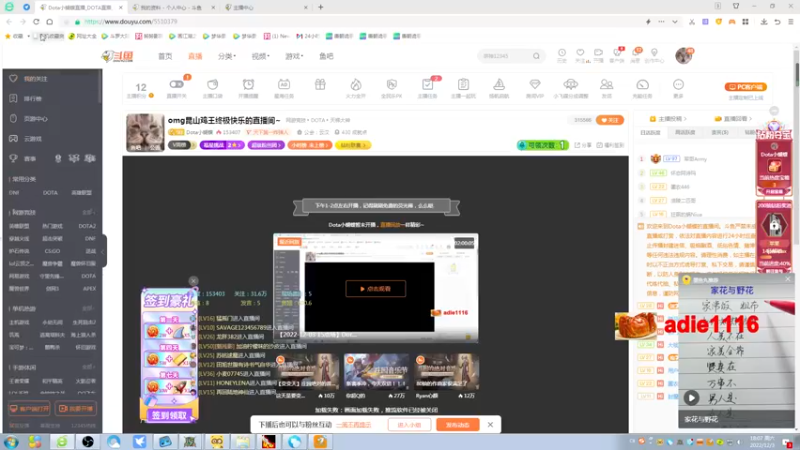The image size is (800, 450).
Task: Expand the 分类 dropdown menu
Action: (x=227, y=56)
